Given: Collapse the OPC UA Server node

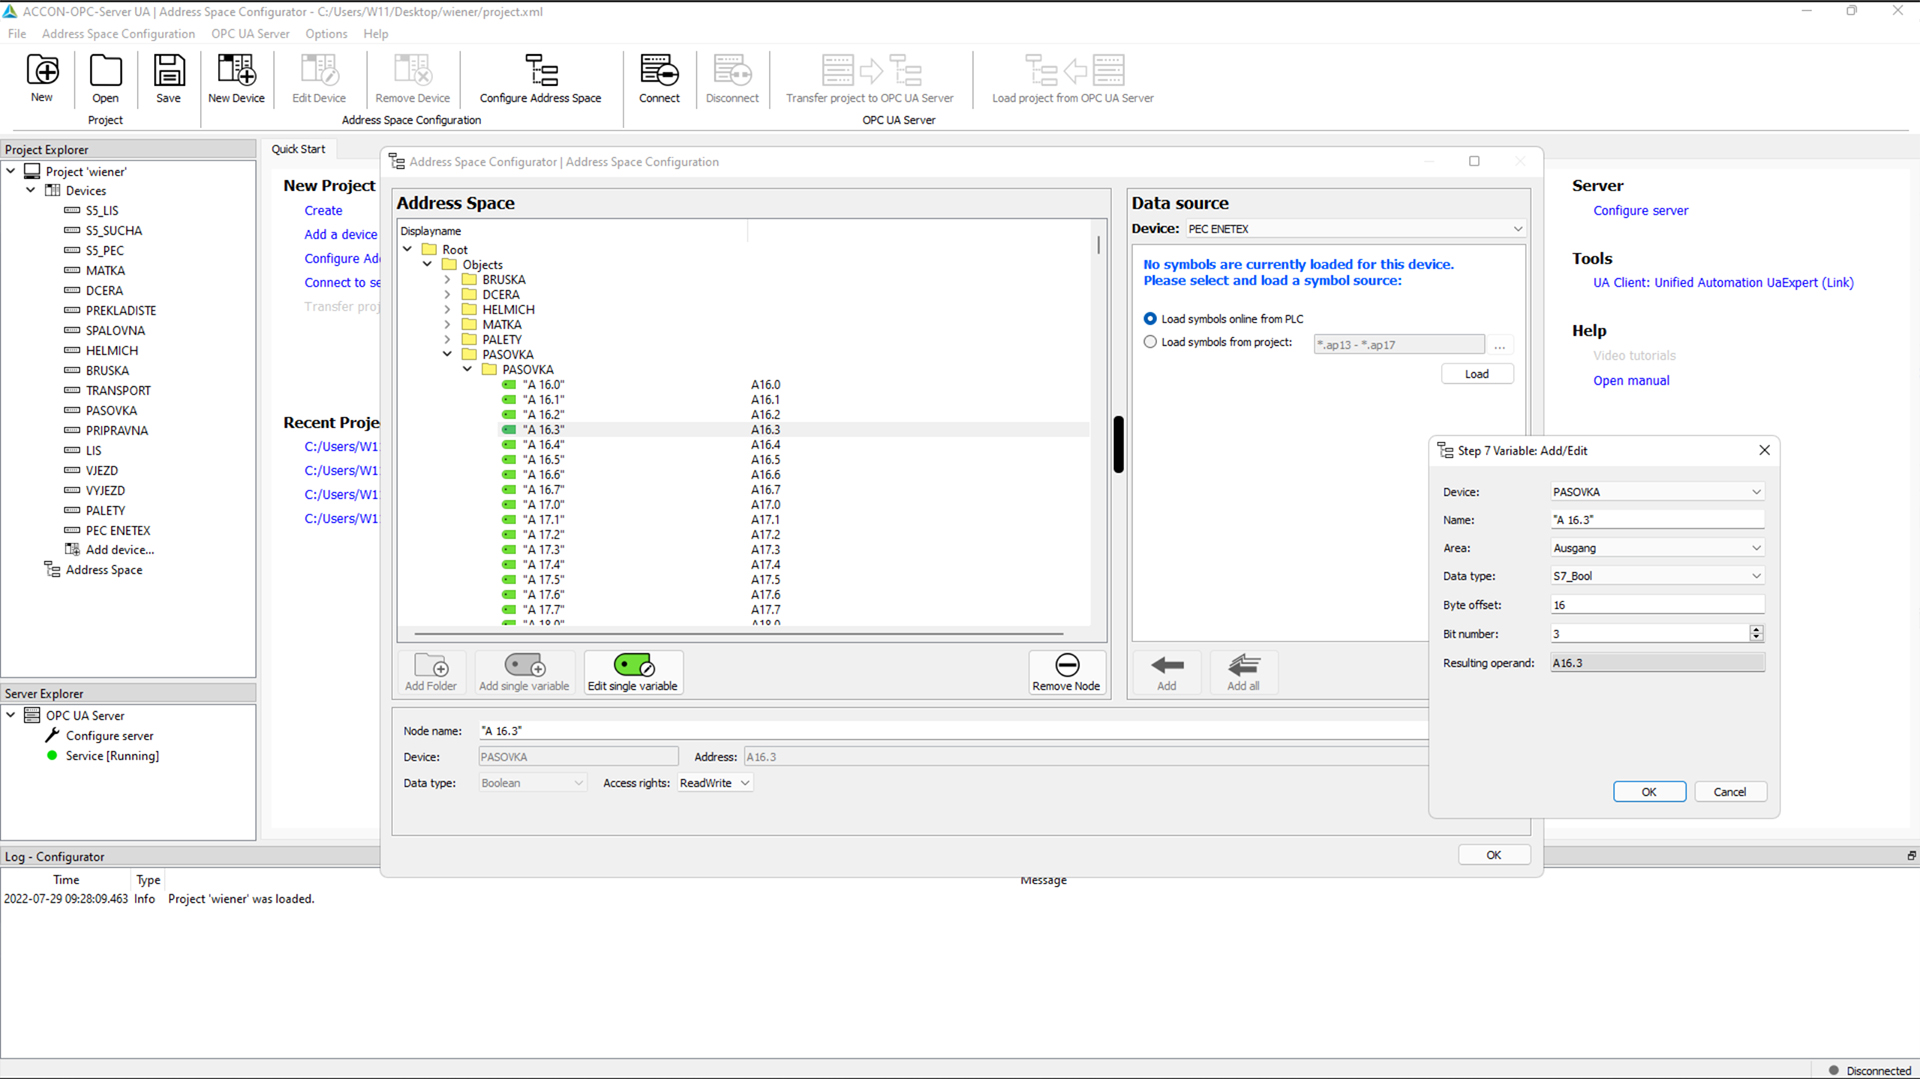Looking at the screenshot, I should pyautogui.click(x=11, y=715).
